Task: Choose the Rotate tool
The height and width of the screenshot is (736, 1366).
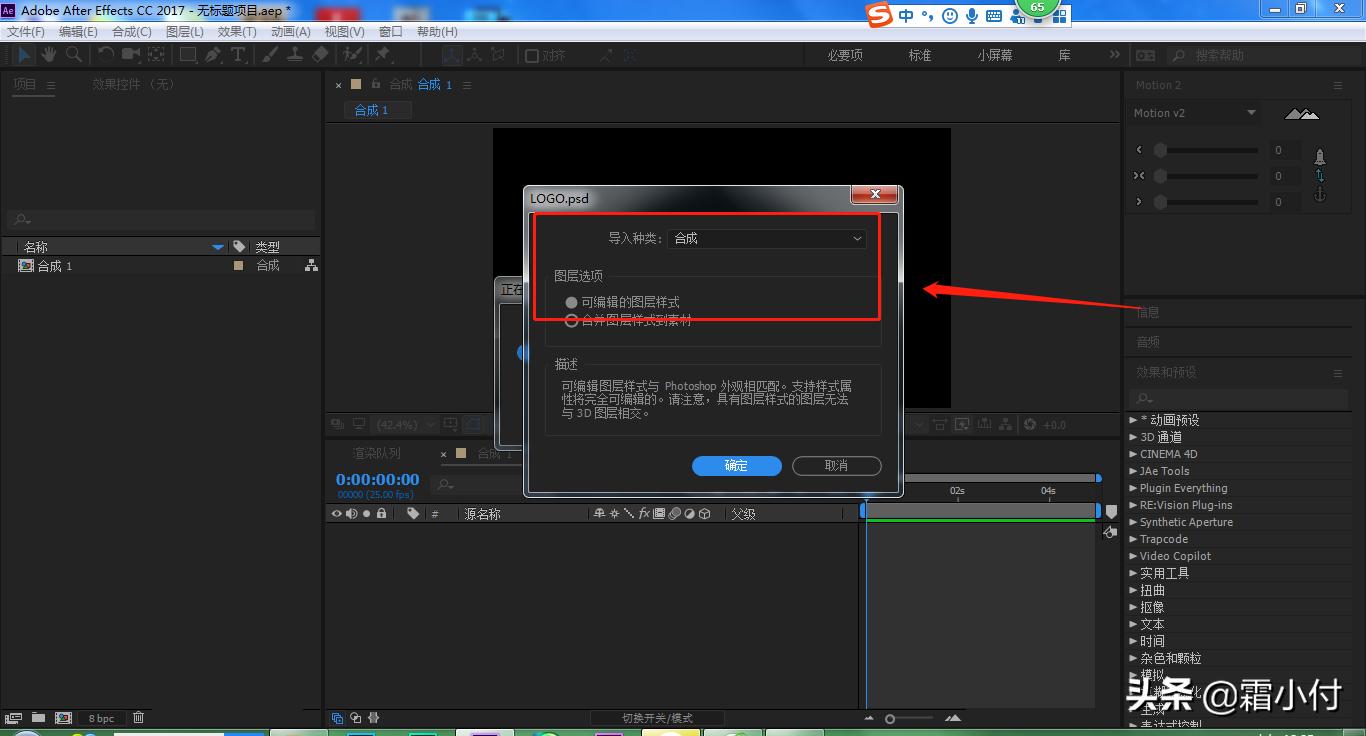Action: pyautogui.click(x=106, y=54)
